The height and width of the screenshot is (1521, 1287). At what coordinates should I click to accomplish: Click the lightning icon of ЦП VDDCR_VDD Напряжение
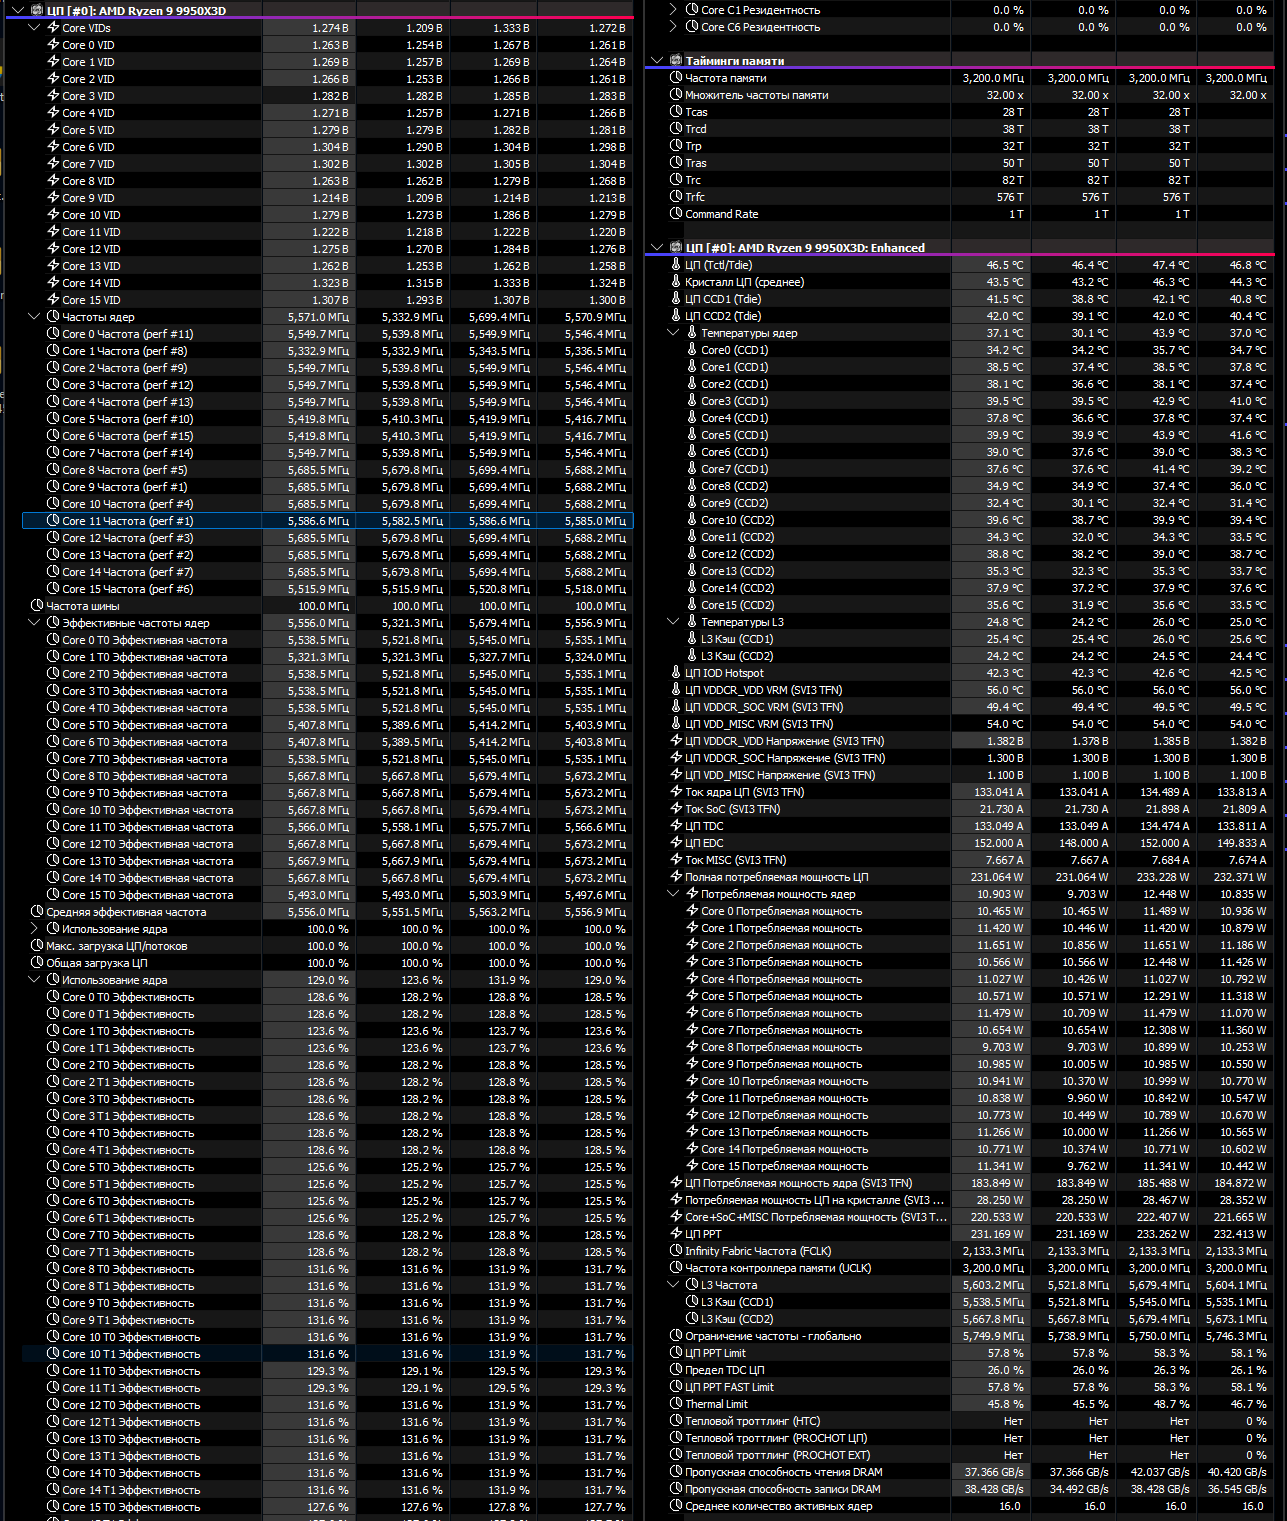coord(676,741)
